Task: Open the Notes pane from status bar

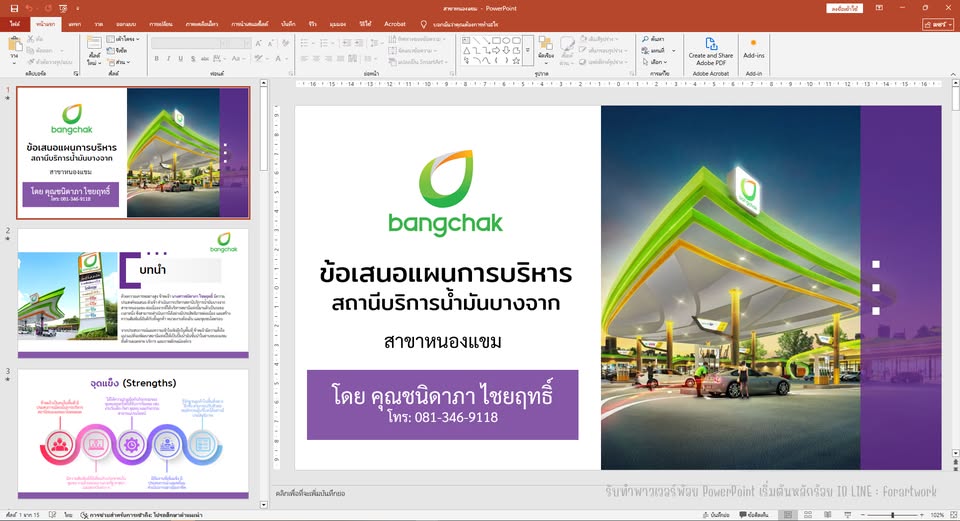Action: click(x=716, y=515)
